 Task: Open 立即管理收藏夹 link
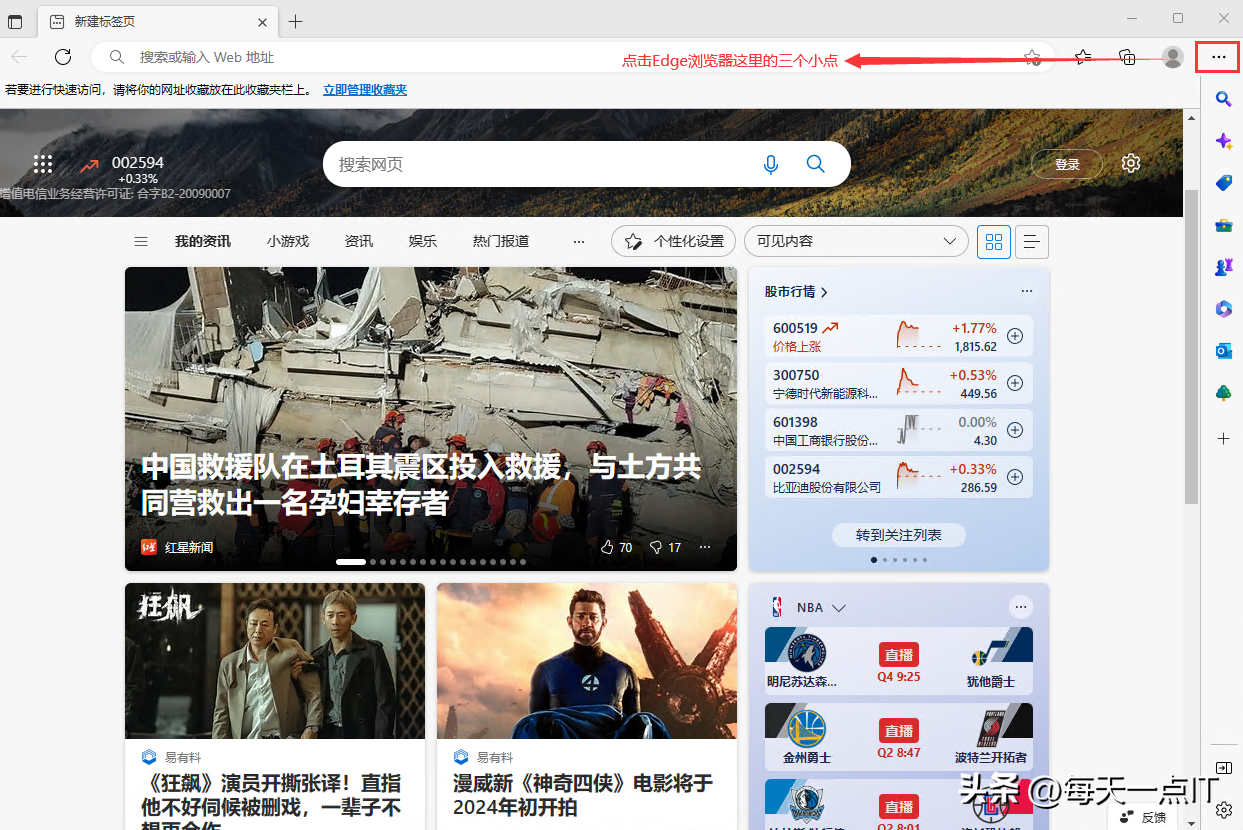365,90
